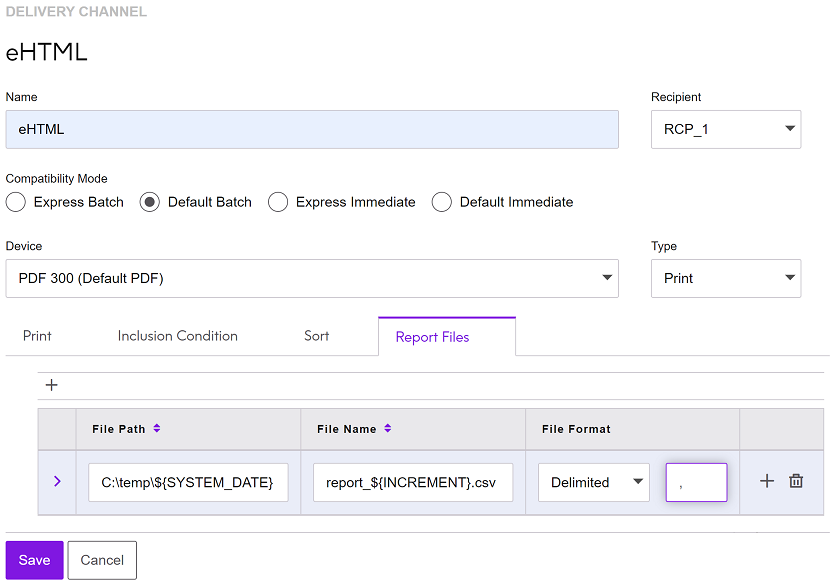
Task: Expand the report file row details
Action: [x=56, y=482]
